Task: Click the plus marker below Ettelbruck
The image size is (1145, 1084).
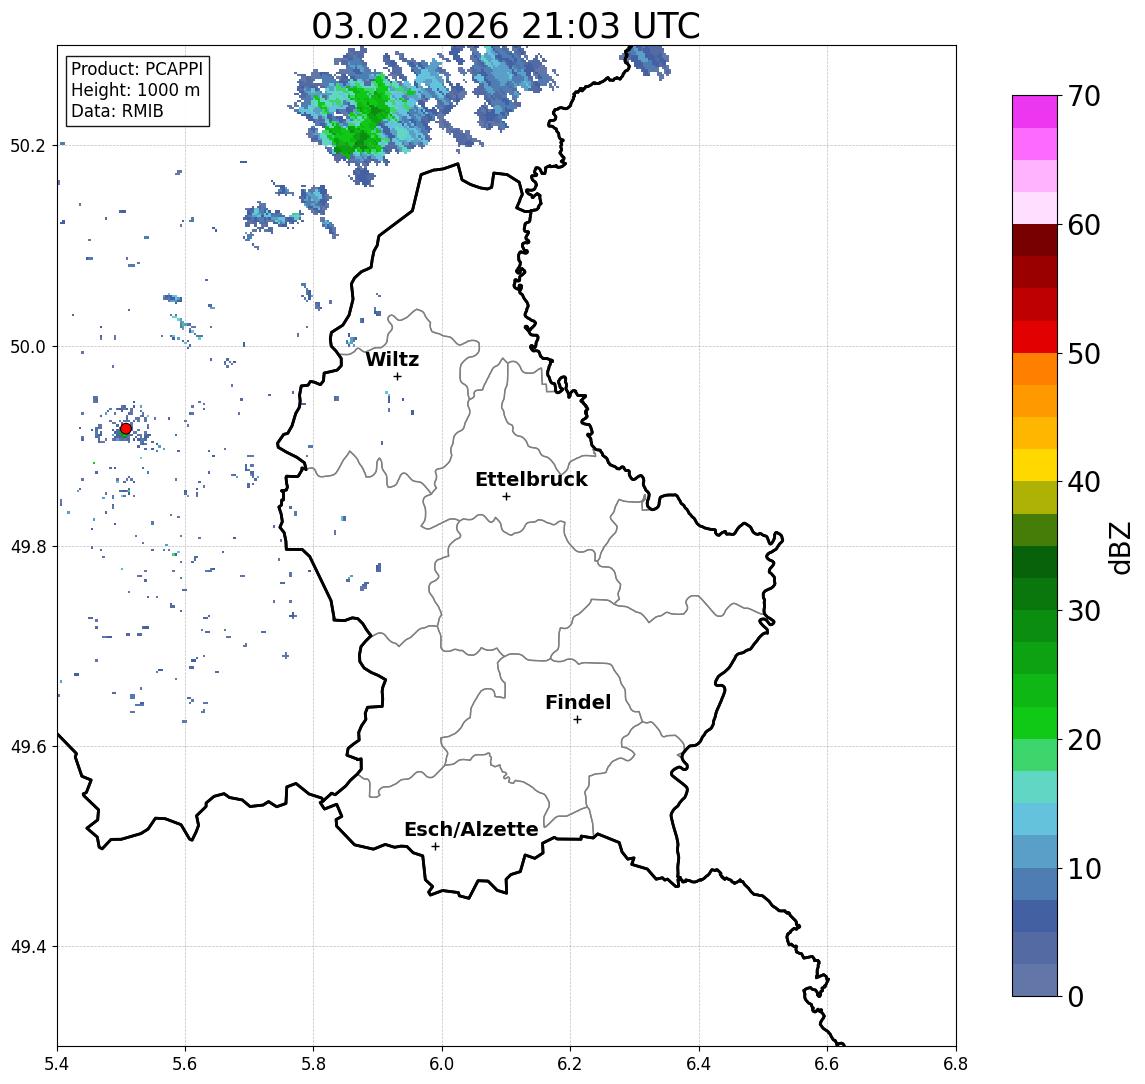Action: coord(506,497)
